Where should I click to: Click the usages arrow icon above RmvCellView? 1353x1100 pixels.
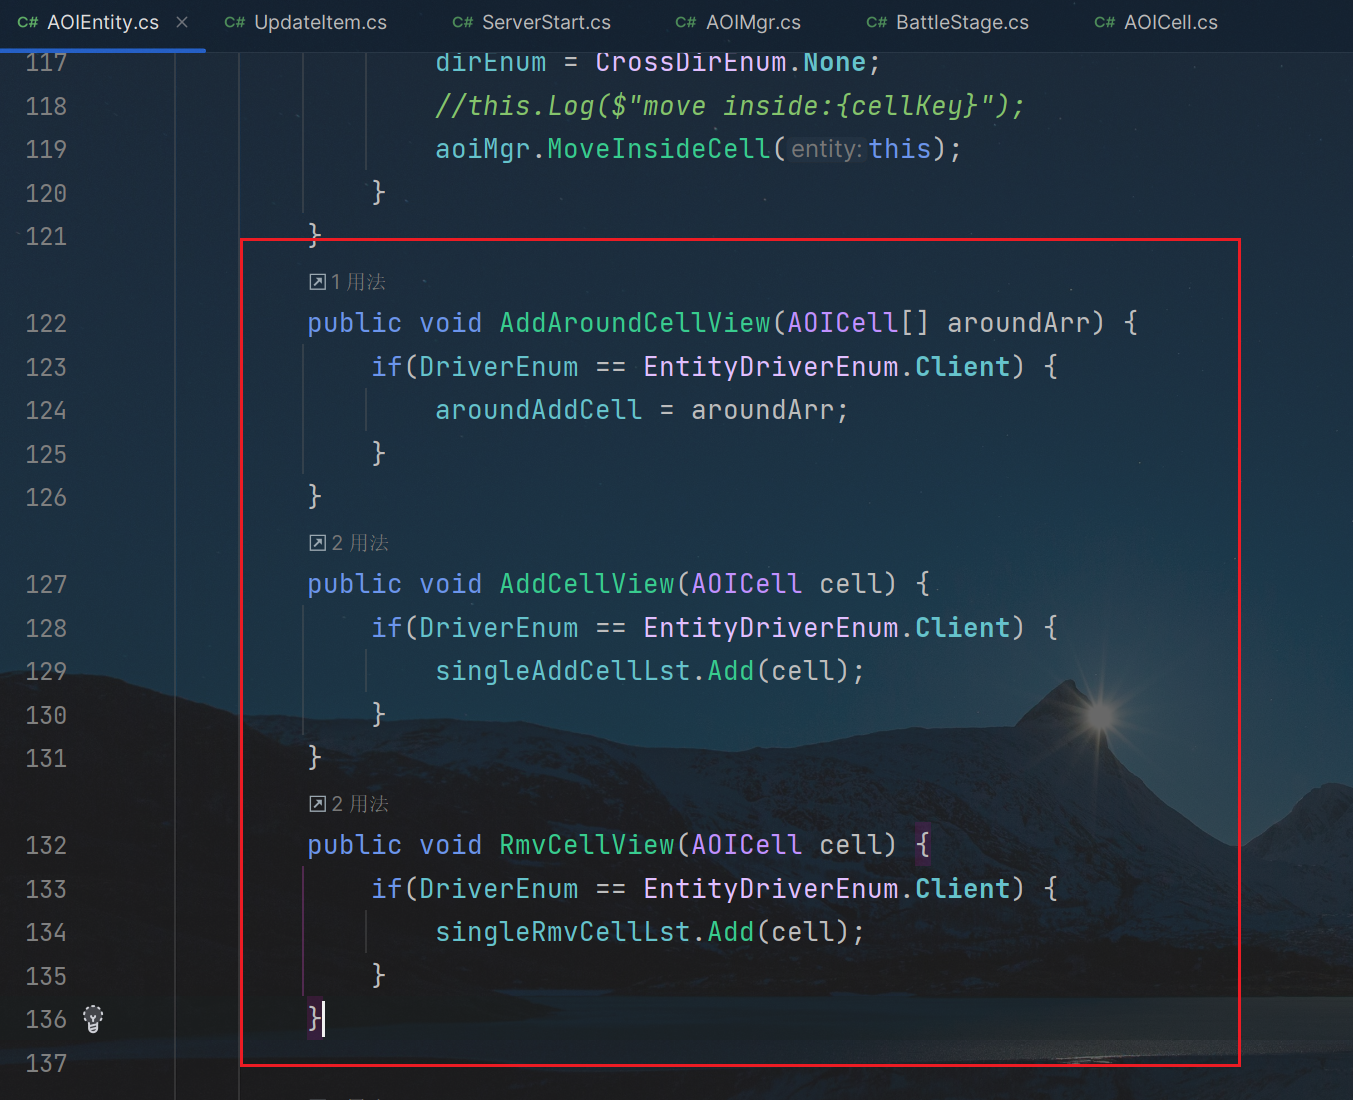tap(317, 804)
